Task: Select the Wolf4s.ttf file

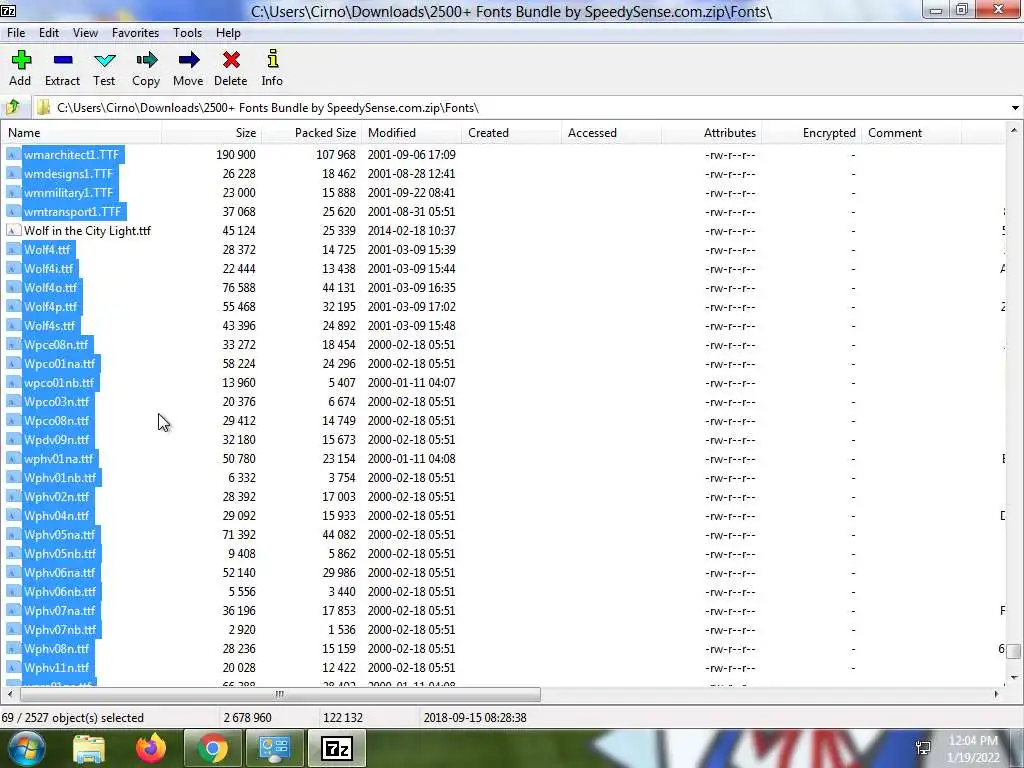Action: 50,325
